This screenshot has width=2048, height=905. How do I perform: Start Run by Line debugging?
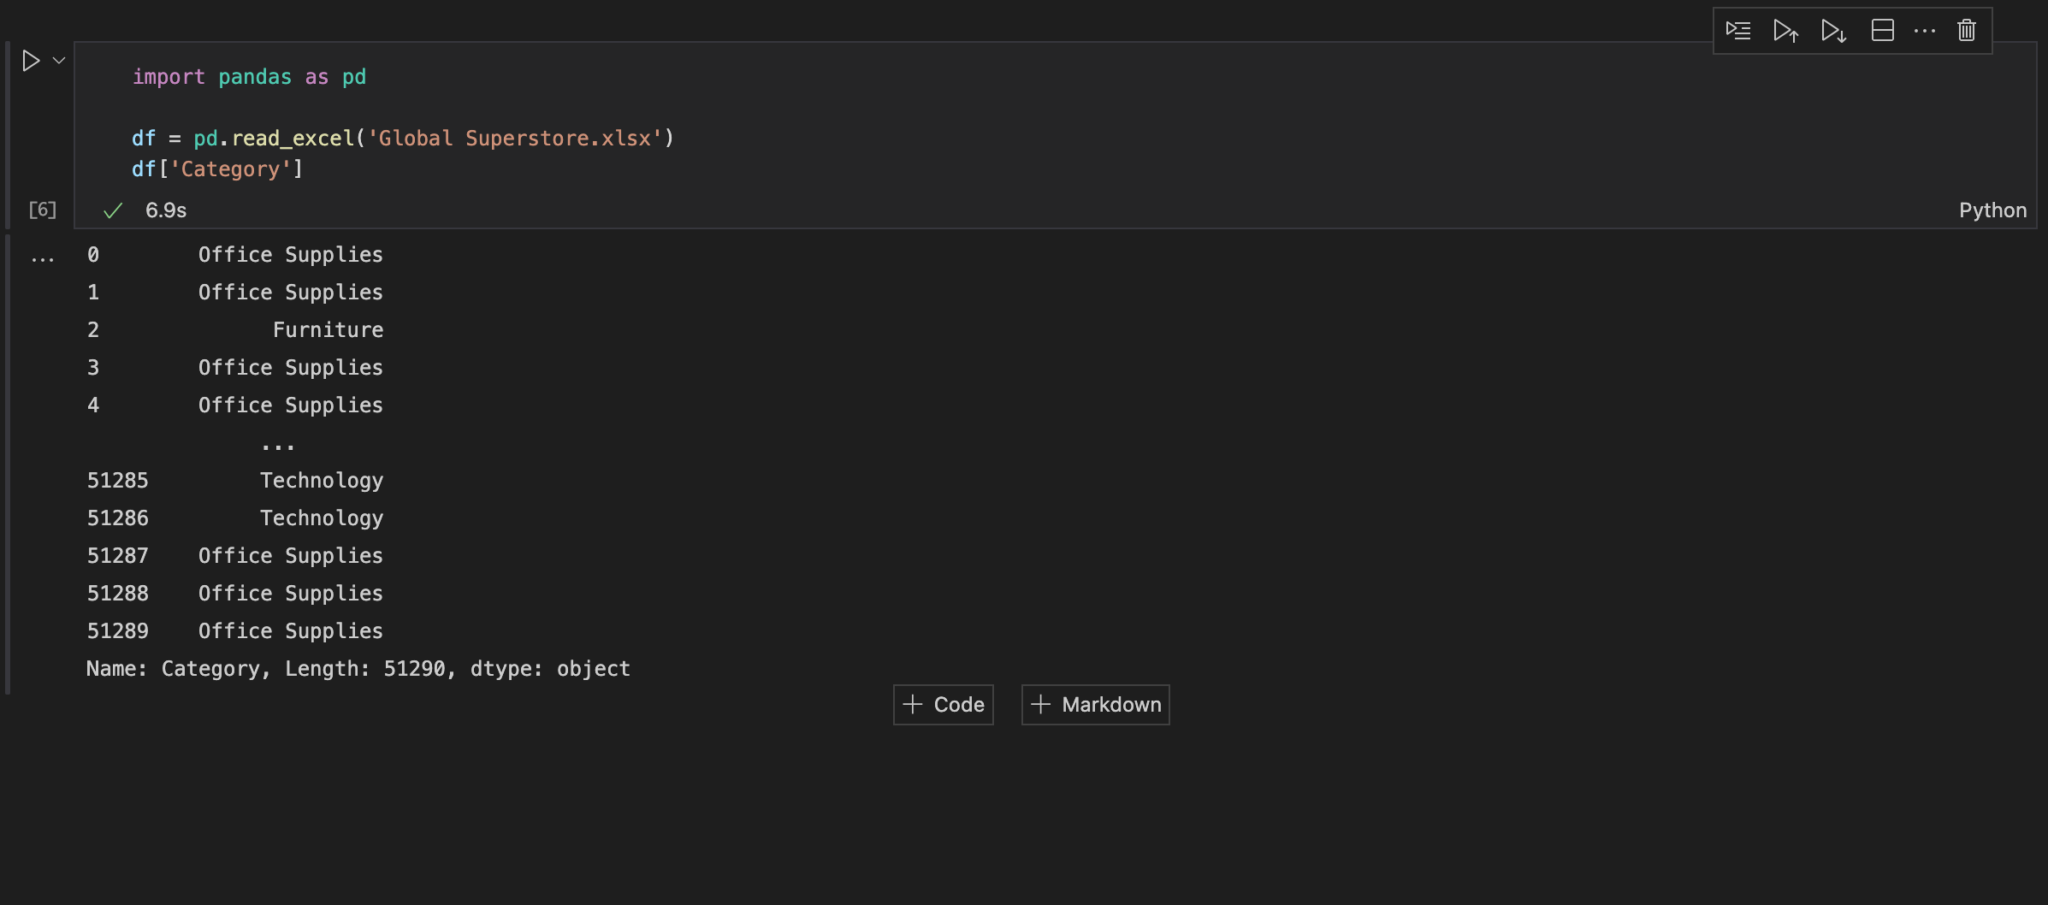1739,30
